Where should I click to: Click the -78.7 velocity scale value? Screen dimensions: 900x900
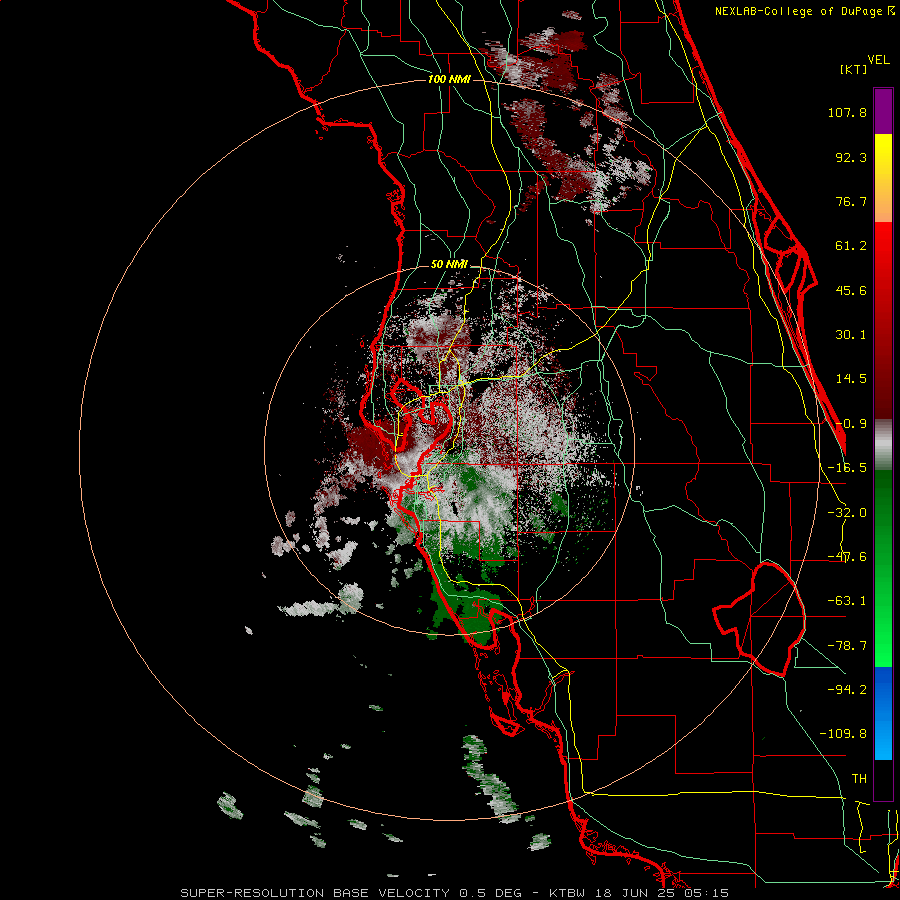[x=847, y=646]
